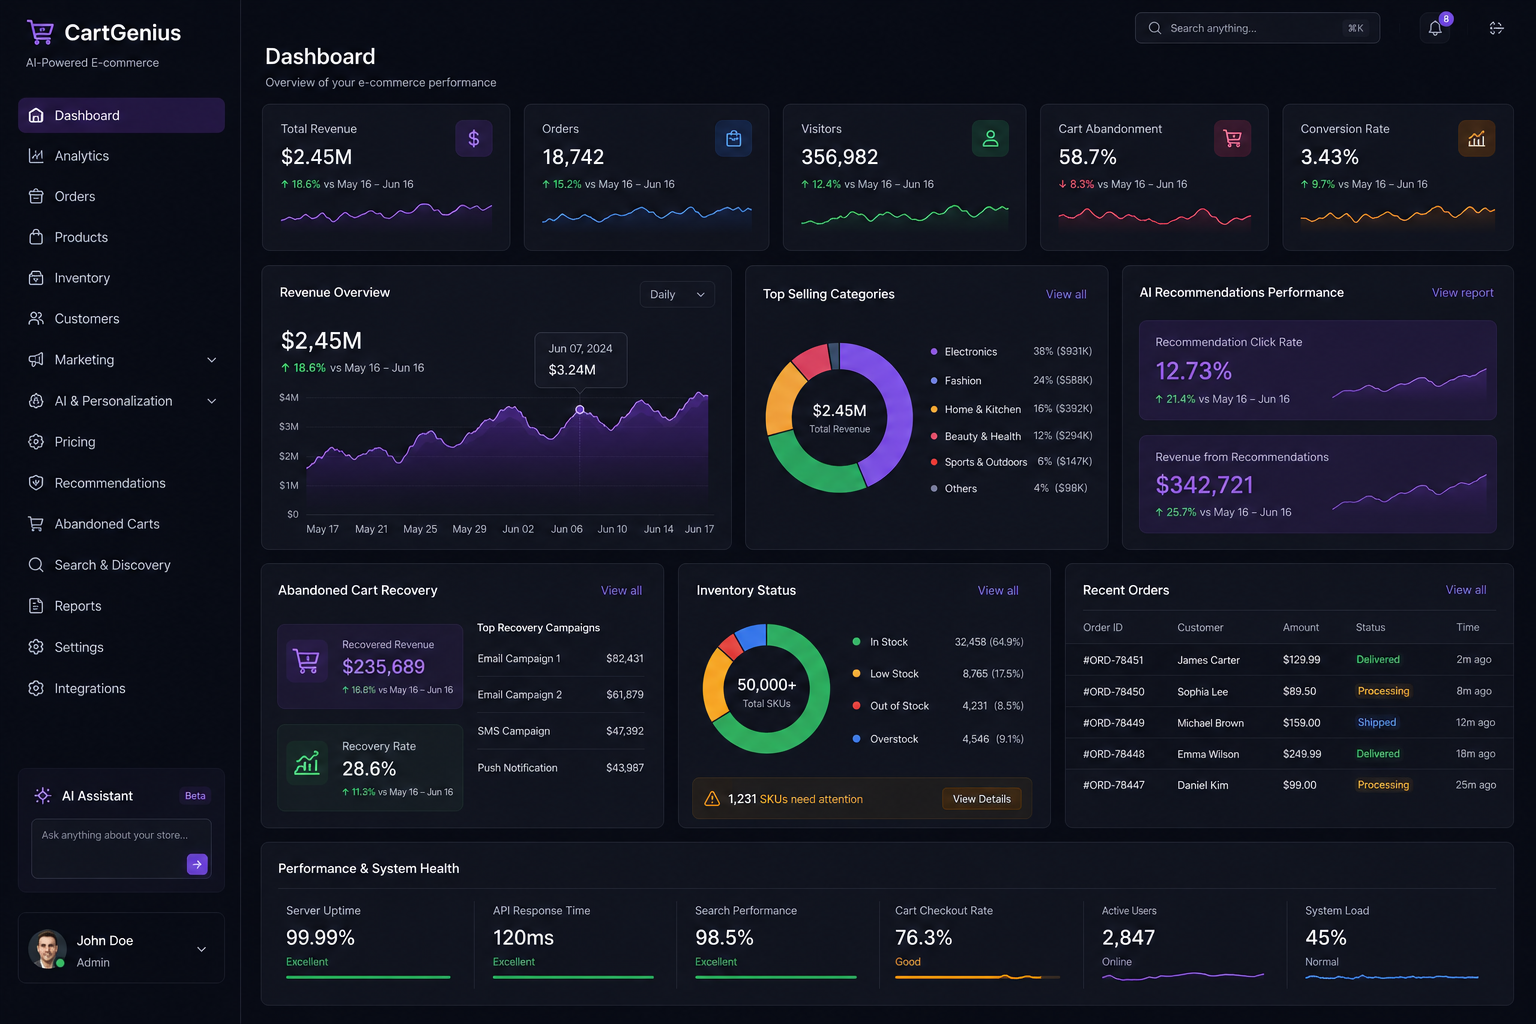Viewport: 1536px width, 1024px height.
Task: Click the Customers people icon in sidebar
Action: pyautogui.click(x=36, y=319)
